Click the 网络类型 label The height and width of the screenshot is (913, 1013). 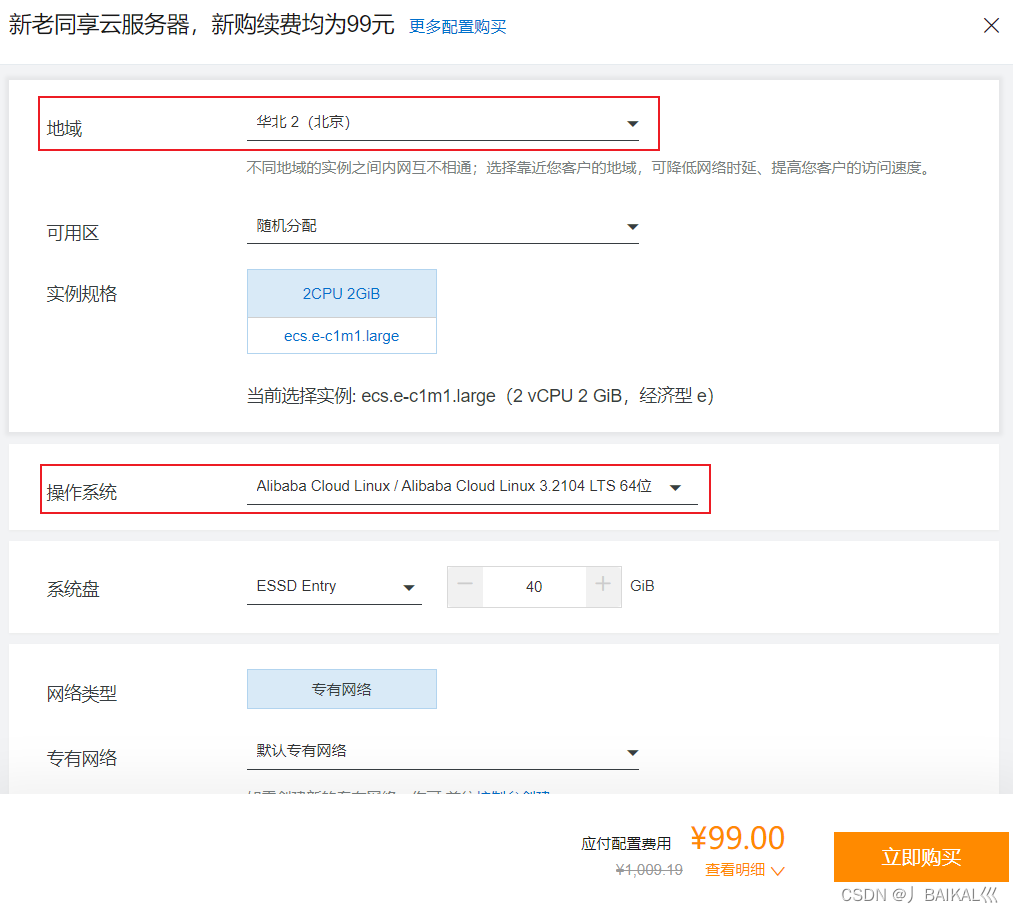coord(81,693)
